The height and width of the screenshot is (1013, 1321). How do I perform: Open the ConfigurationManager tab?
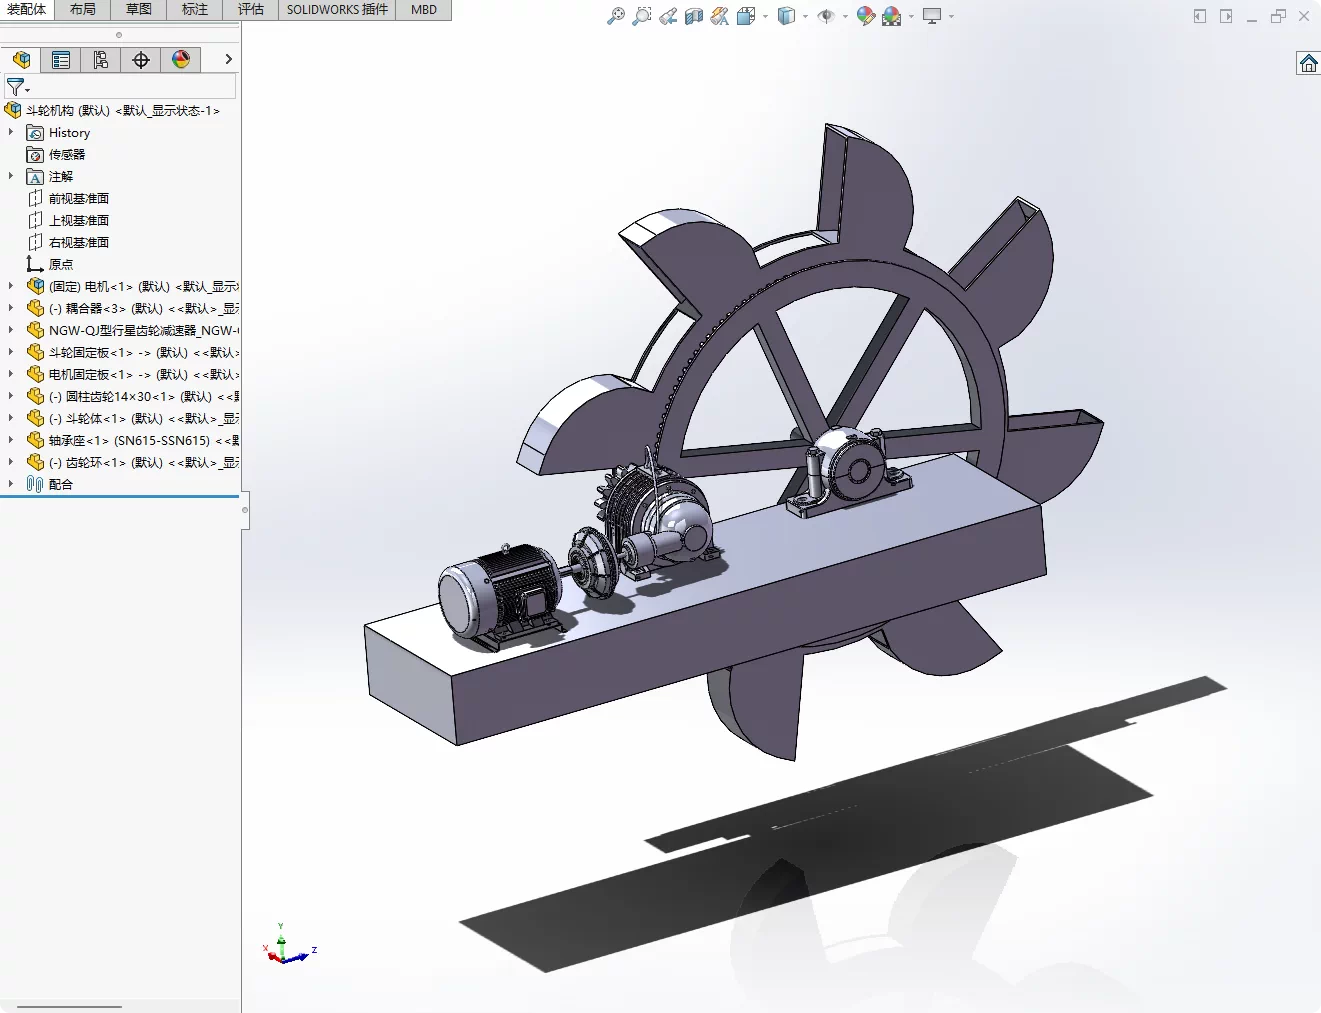[x=101, y=60]
